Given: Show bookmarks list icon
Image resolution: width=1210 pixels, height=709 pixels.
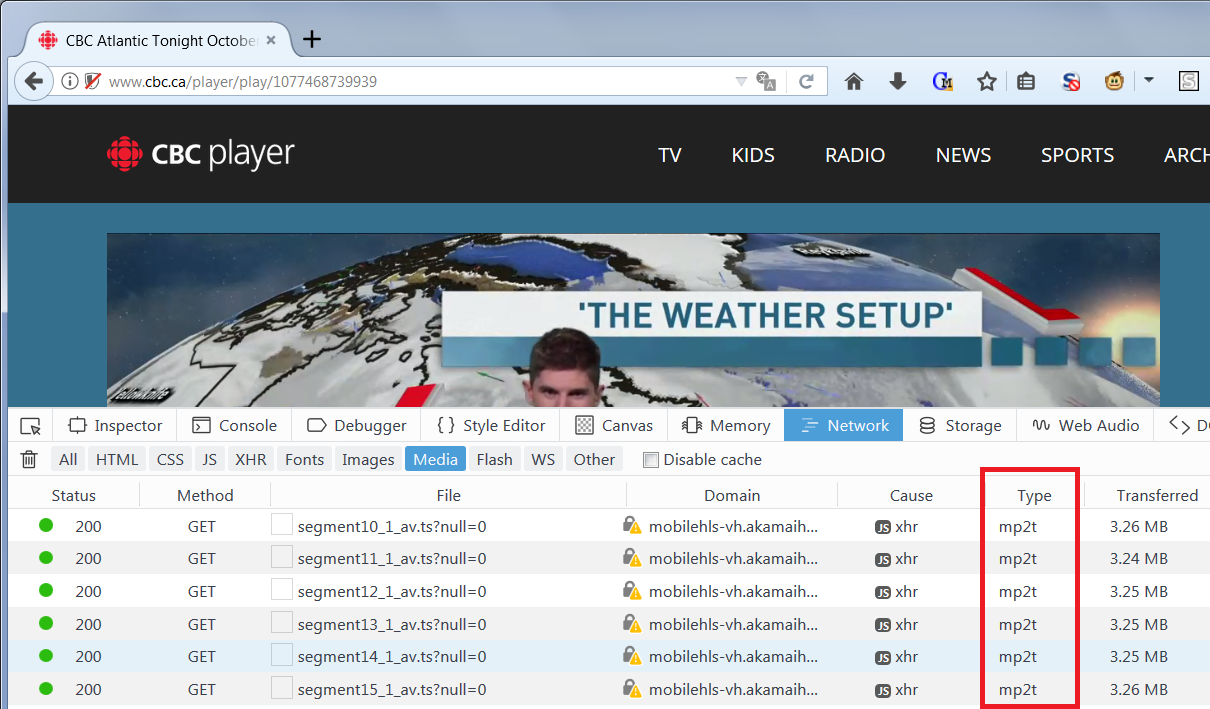Looking at the screenshot, I should point(1026,82).
